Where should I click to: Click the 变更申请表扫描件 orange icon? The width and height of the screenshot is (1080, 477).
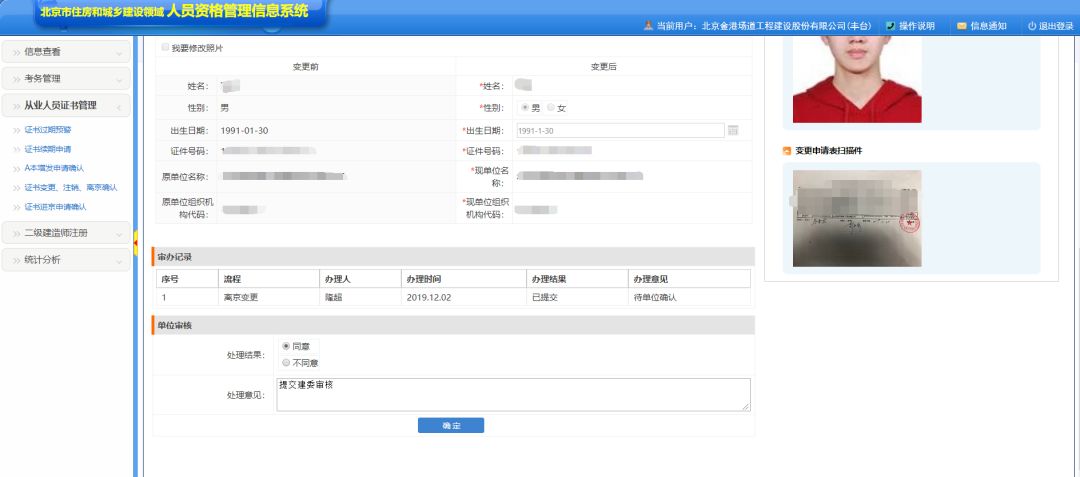(x=787, y=151)
